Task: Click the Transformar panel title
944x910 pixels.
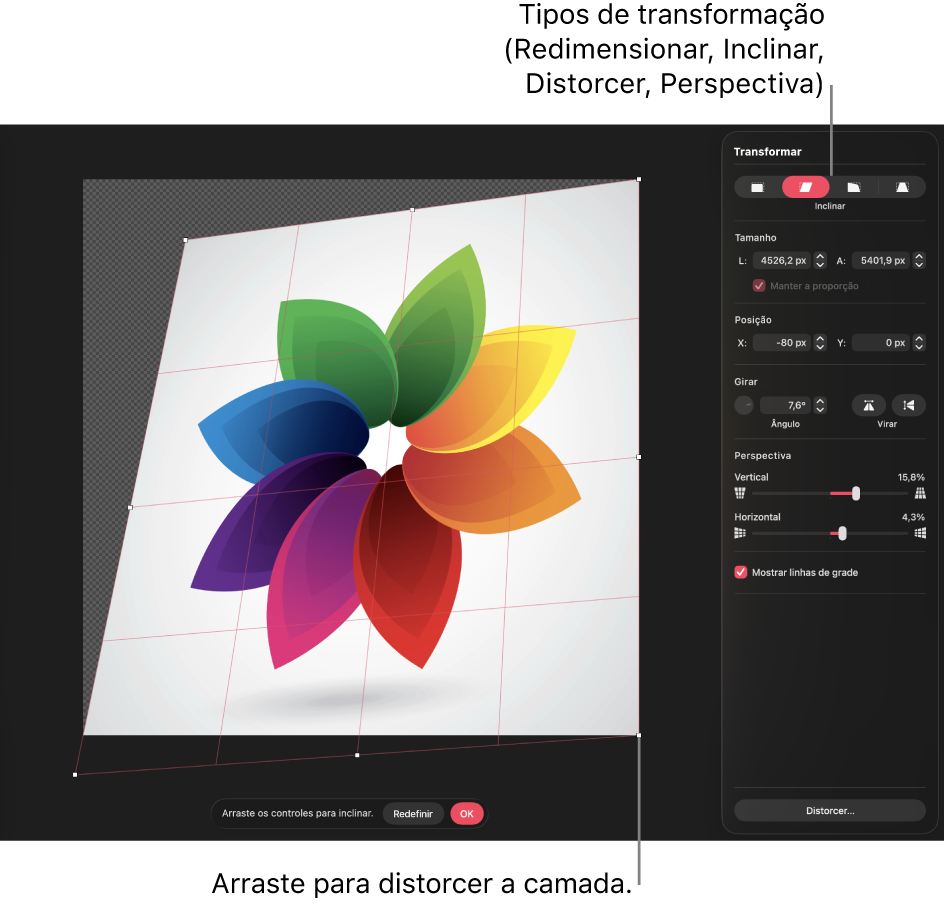Action: point(767,152)
